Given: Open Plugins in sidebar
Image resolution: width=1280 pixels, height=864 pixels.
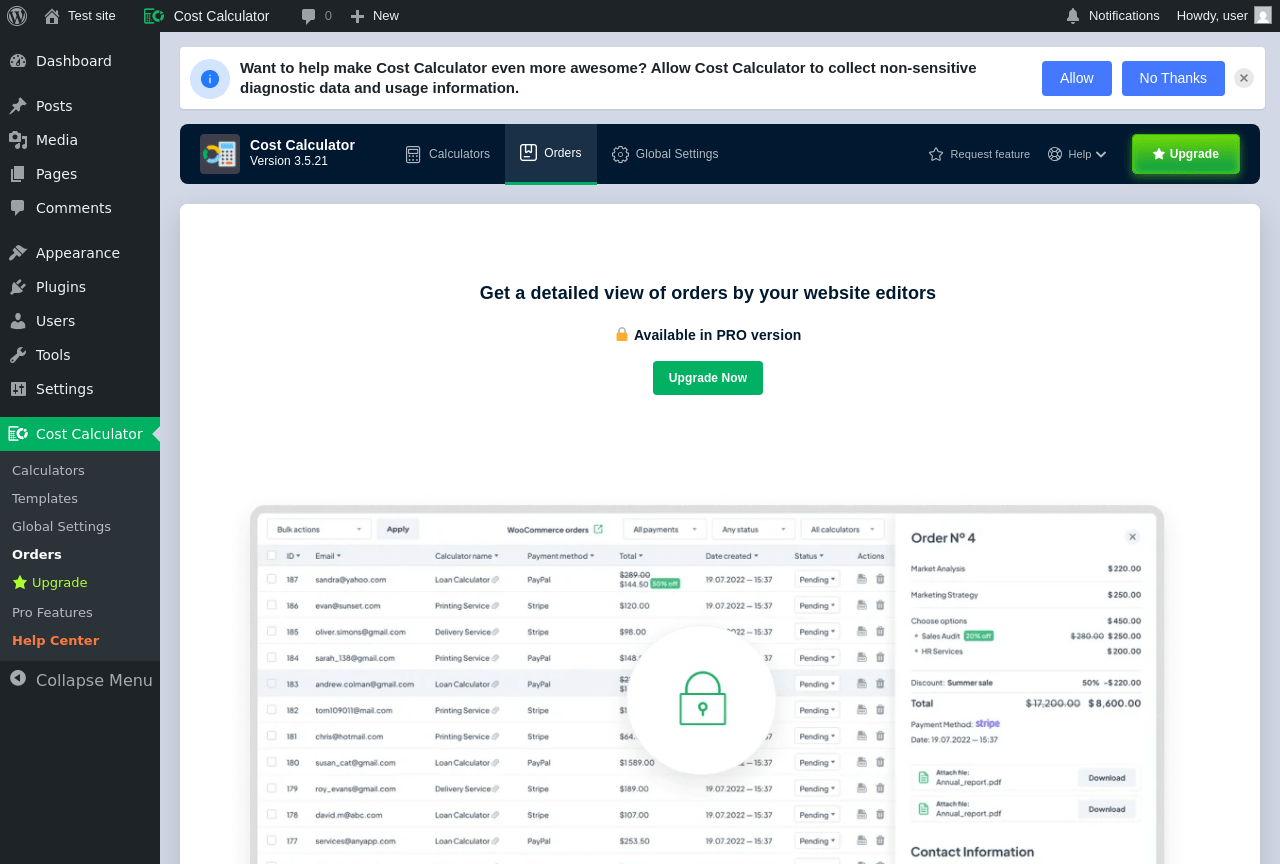Looking at the screenshot, I should point(80,287).
